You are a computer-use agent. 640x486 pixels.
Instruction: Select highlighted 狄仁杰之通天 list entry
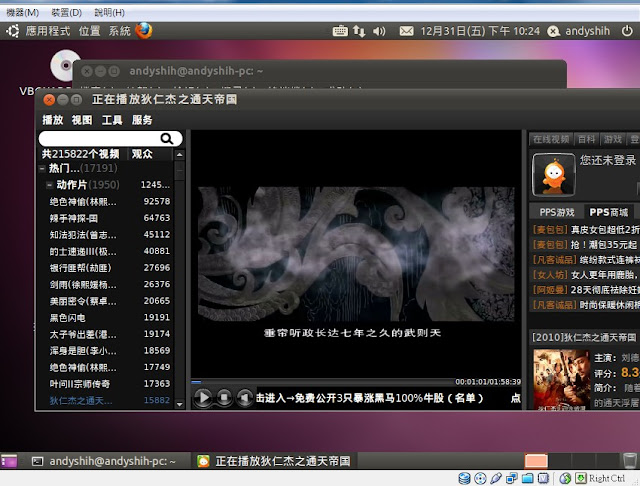click(110, 400)
